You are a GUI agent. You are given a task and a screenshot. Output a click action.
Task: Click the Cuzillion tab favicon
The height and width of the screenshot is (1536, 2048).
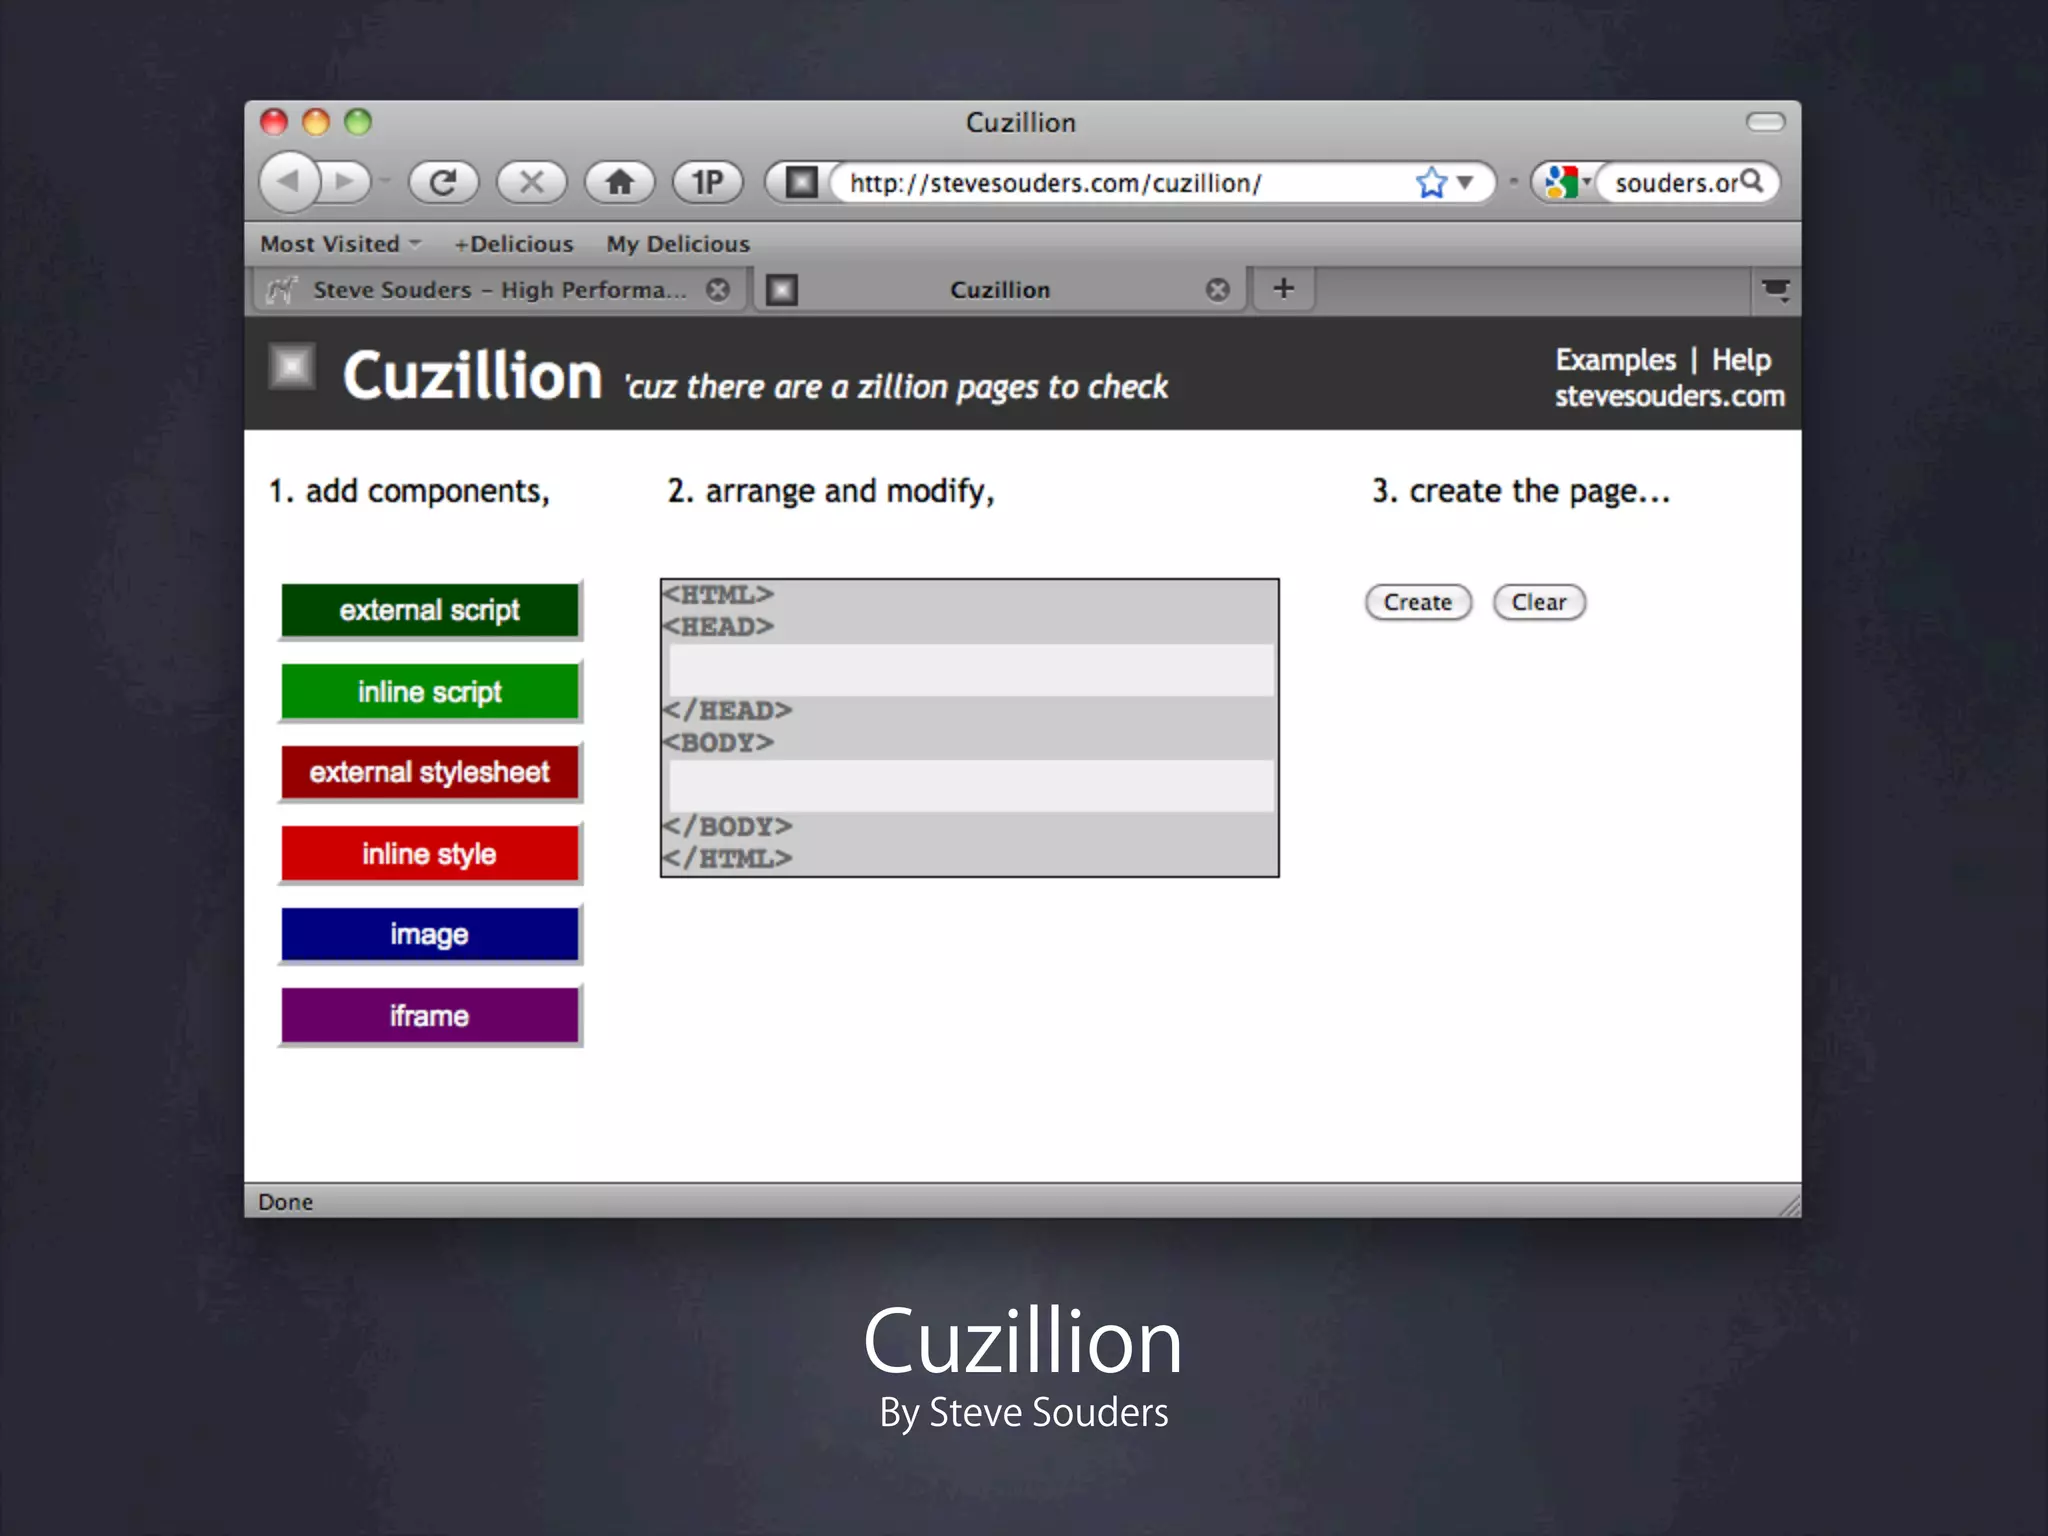(782, 290)
